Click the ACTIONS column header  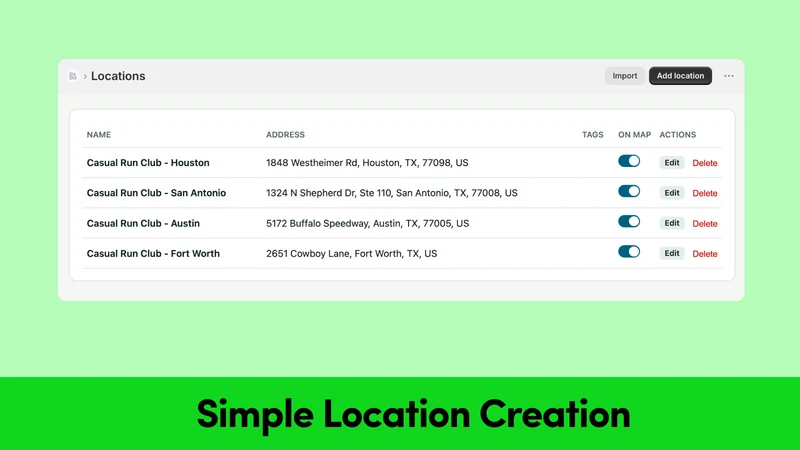click(678, 135)
